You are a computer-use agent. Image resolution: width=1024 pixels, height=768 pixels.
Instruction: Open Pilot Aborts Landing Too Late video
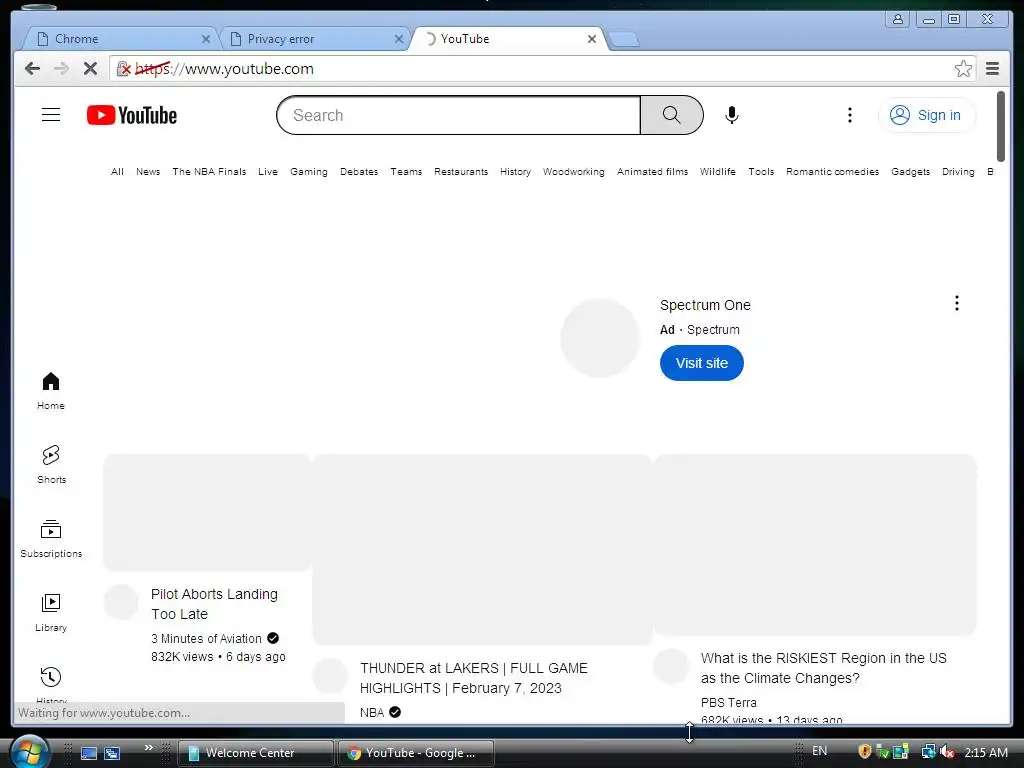pyautogui.click(x=214, y=604)
